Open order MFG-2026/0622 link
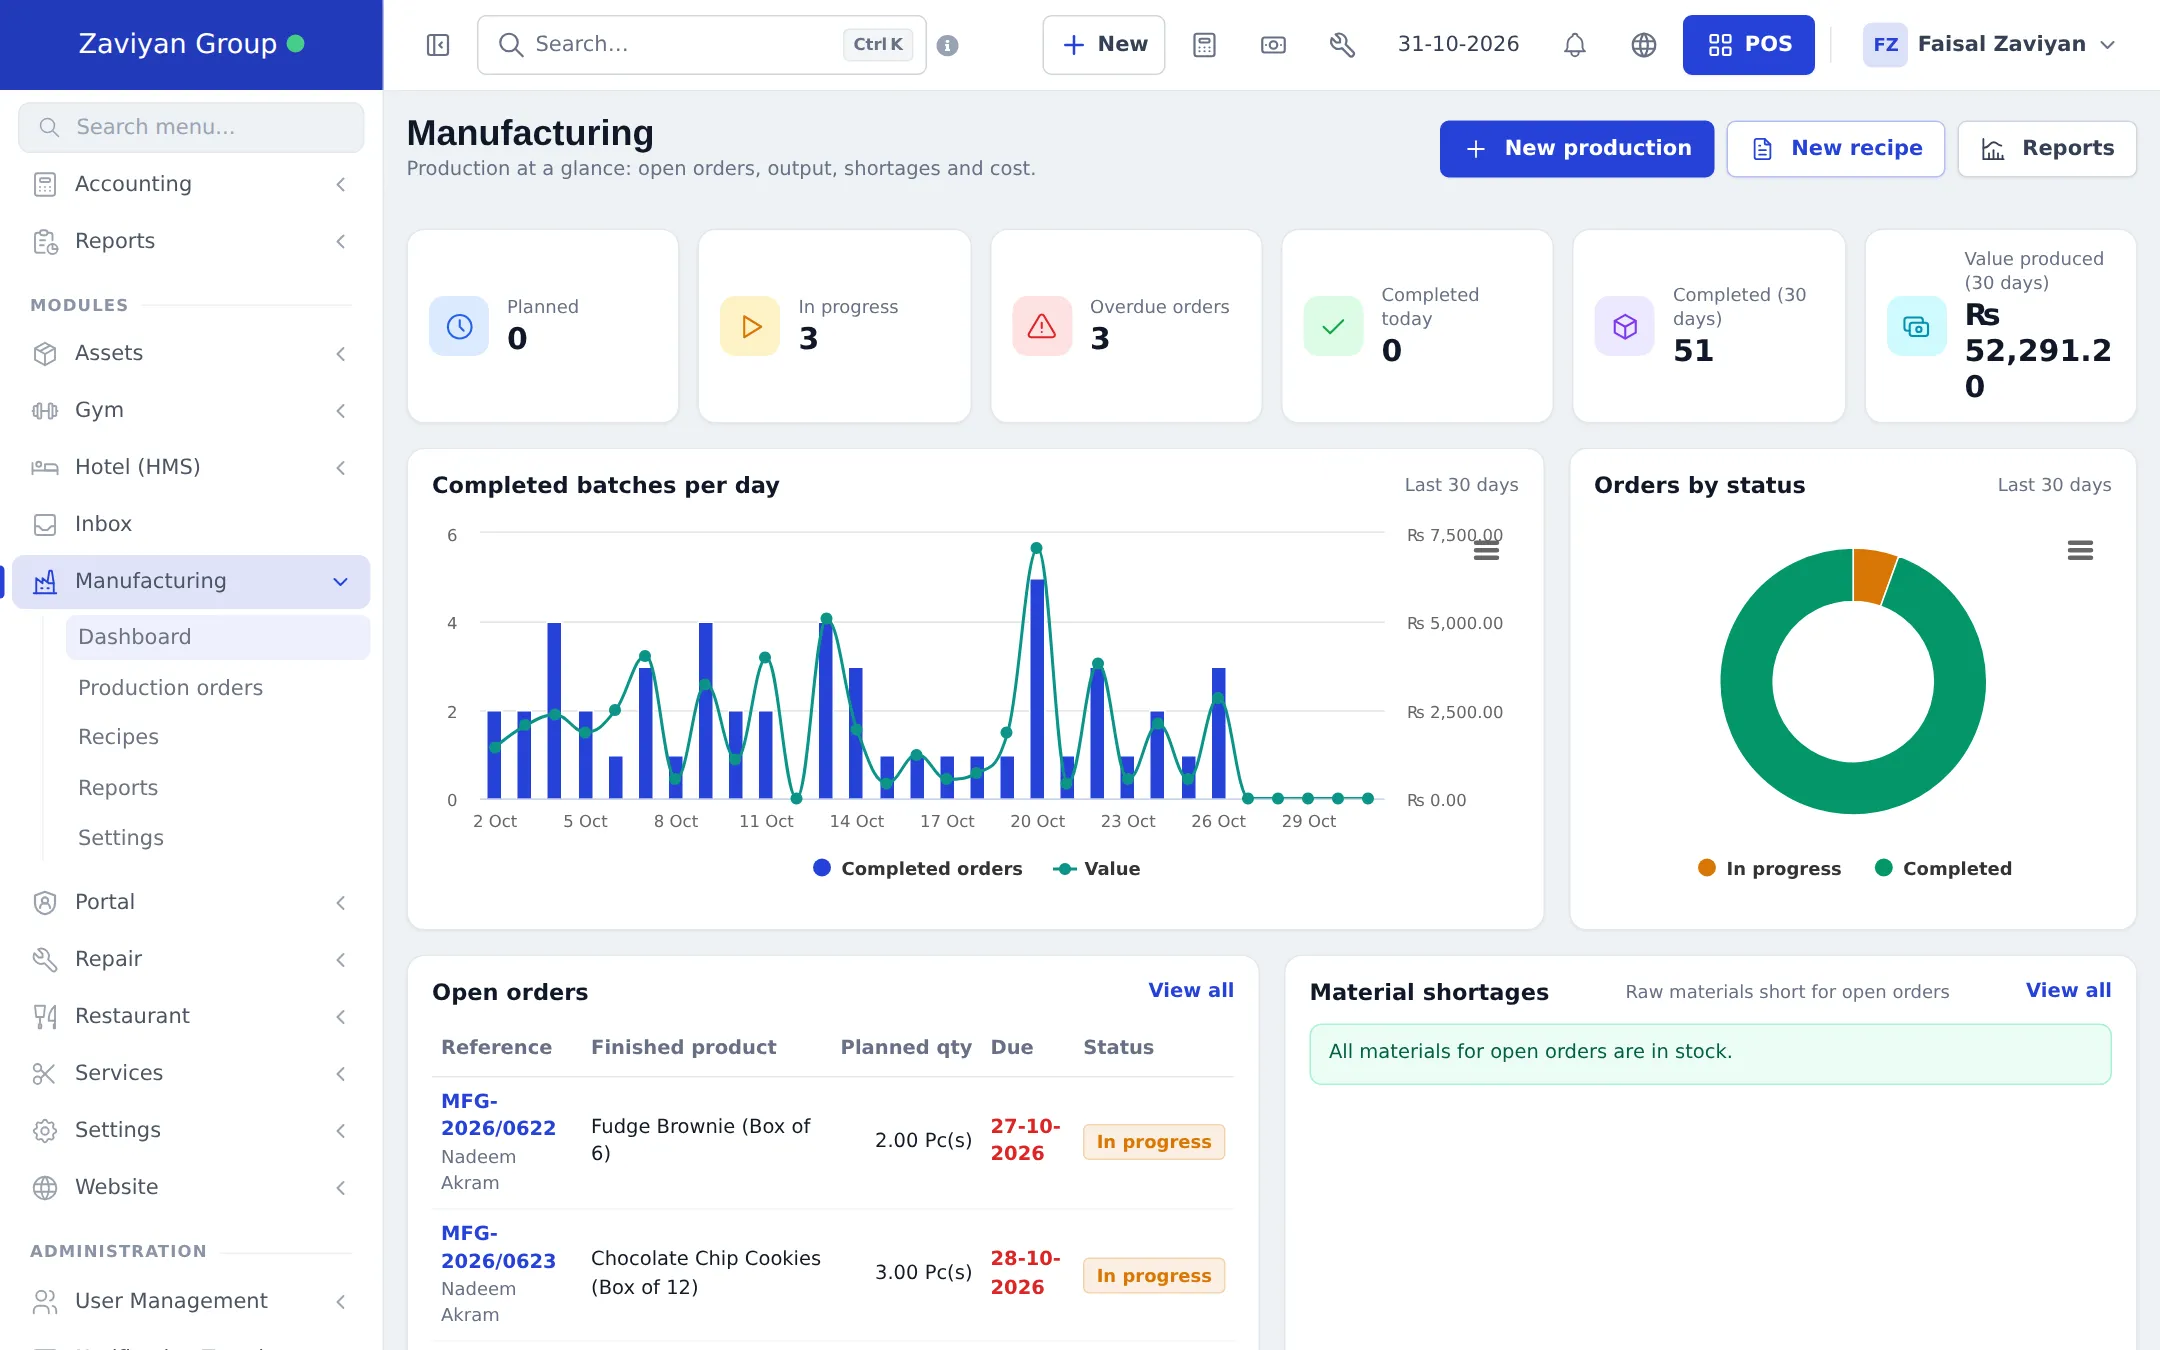Screen dimensions: 2160x1350 pyautogui.click(x=498, y=1114)
